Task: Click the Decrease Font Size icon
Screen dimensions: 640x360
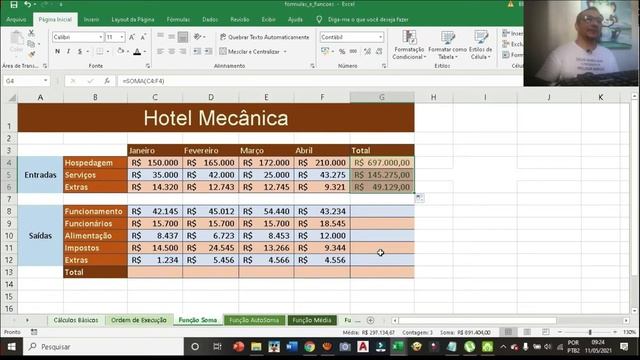Action: click(143, 37)
